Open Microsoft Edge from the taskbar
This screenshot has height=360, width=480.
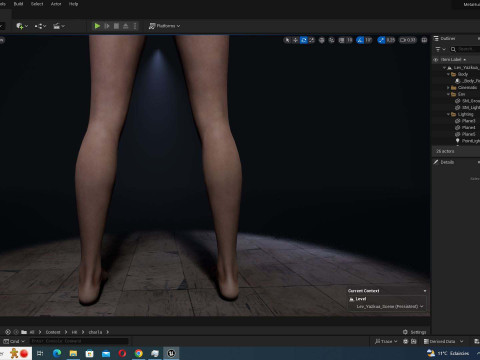click(57, 353)
